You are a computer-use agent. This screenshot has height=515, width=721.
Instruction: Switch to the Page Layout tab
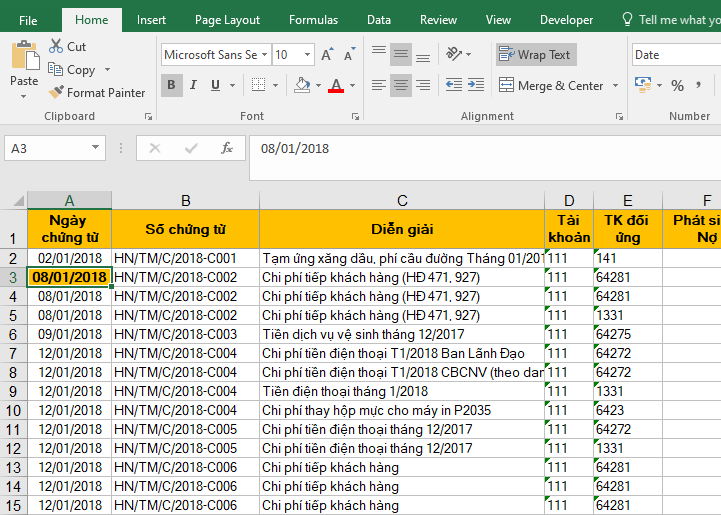(227, 20)
